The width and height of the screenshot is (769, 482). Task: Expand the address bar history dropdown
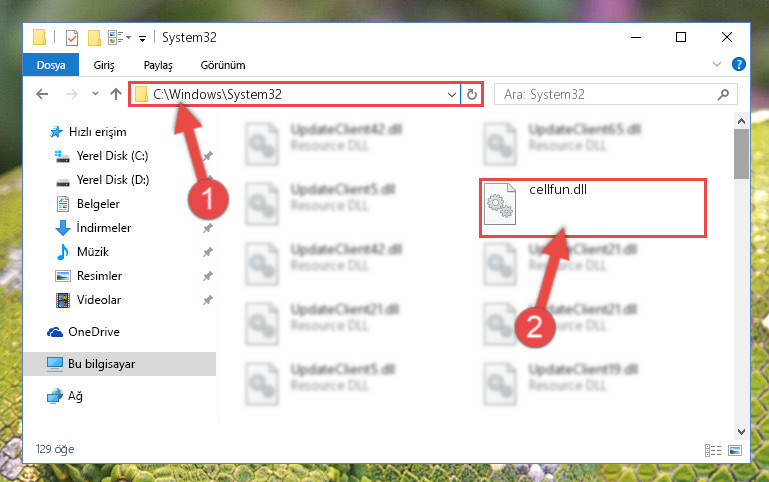click(x=452, y=94)
